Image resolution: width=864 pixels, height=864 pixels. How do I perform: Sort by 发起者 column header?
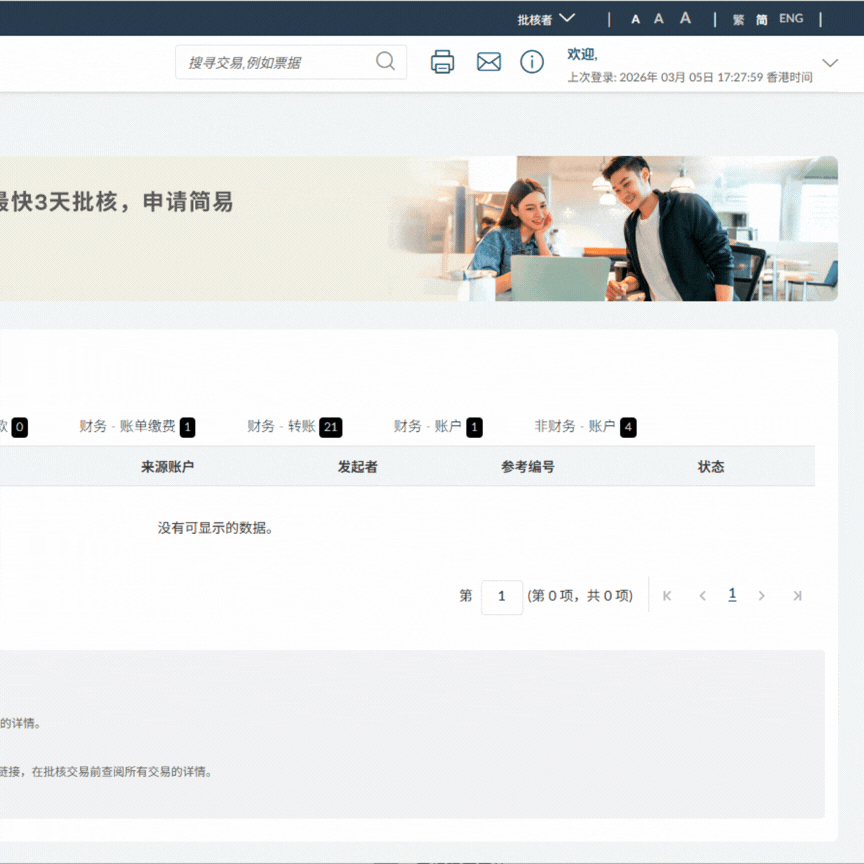click(x=358, y=467)
